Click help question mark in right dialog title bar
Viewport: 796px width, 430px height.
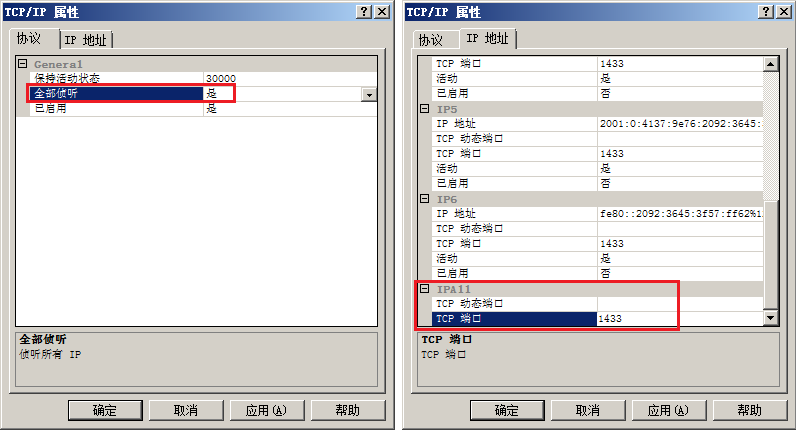click(766, 12)
